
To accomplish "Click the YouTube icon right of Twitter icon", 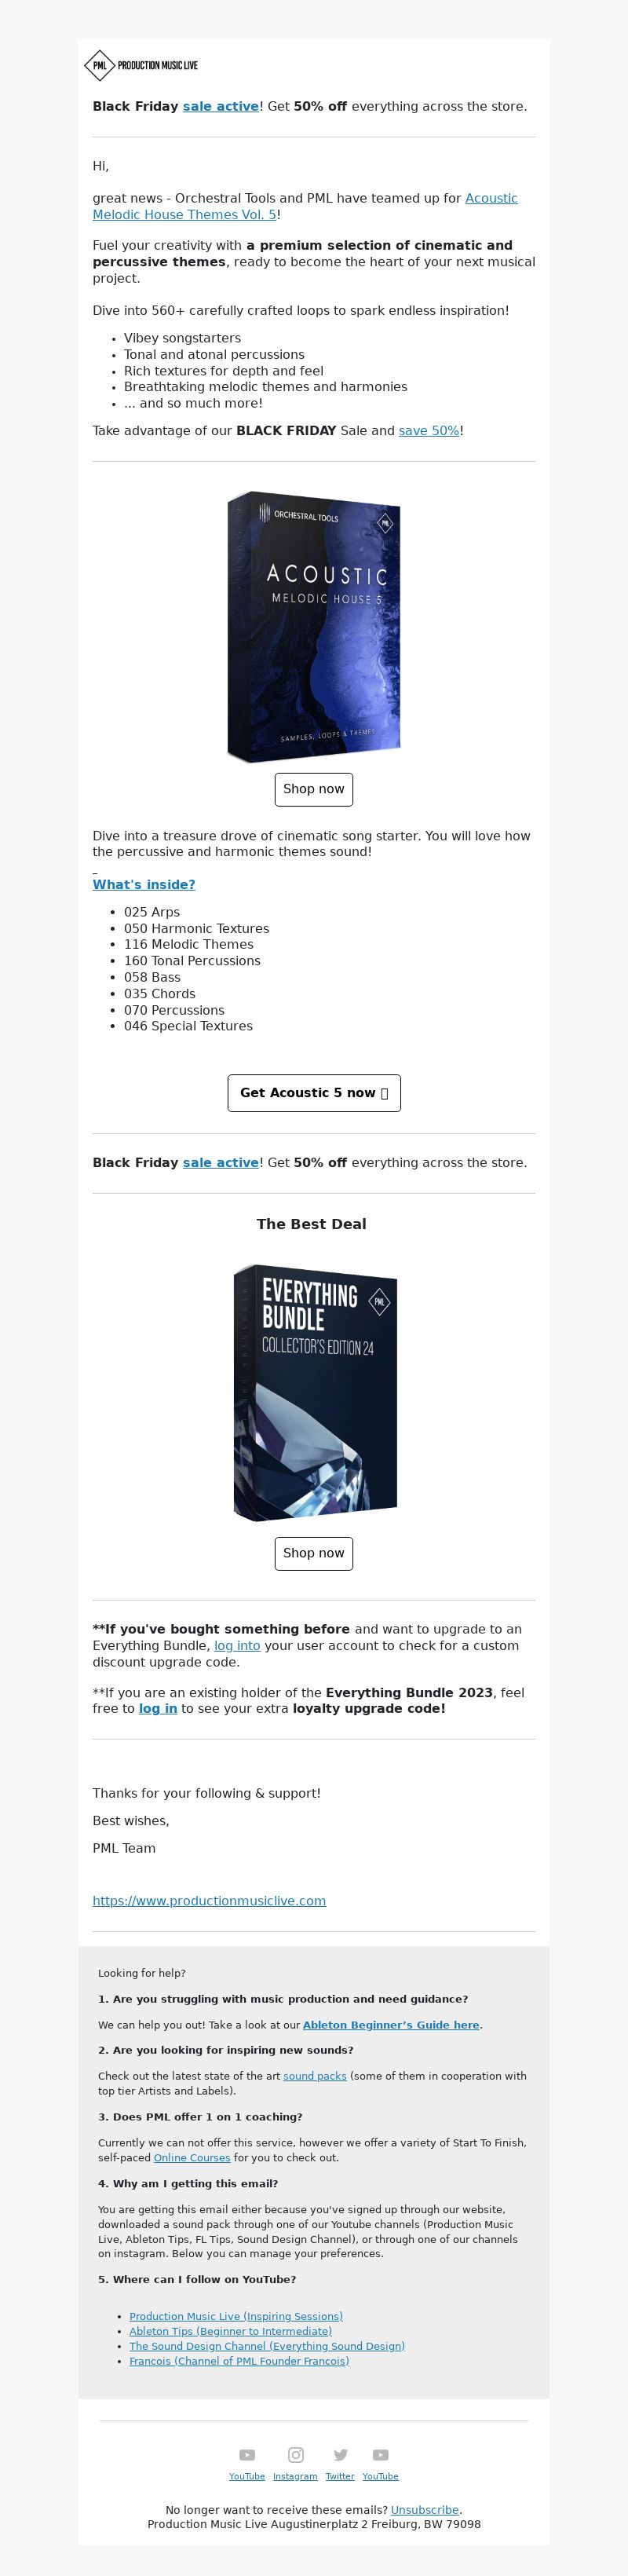I will [x=381, y=2455].
